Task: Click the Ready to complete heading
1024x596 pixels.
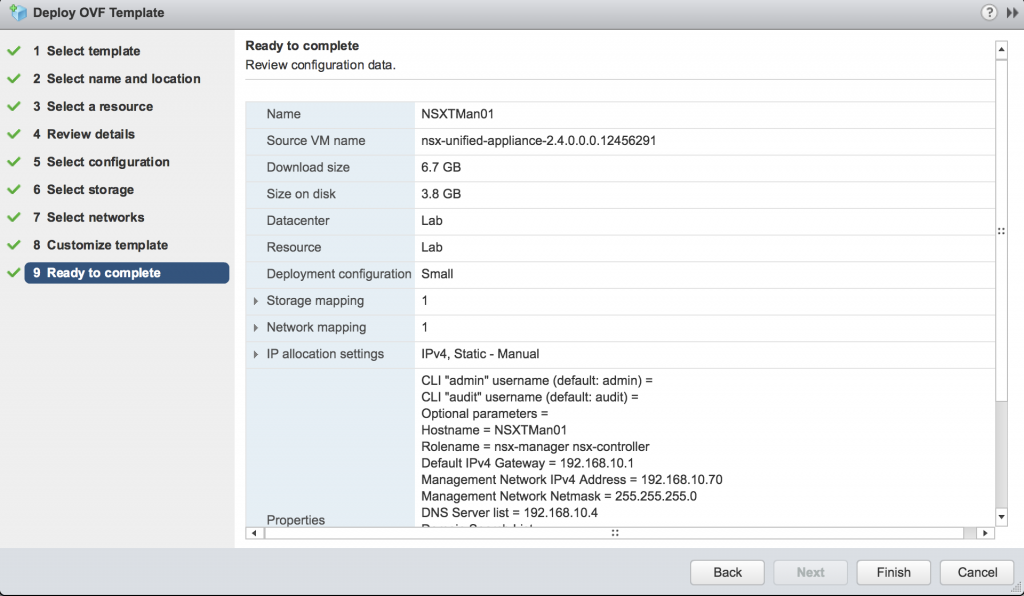Action: click(x=302, y=46)
